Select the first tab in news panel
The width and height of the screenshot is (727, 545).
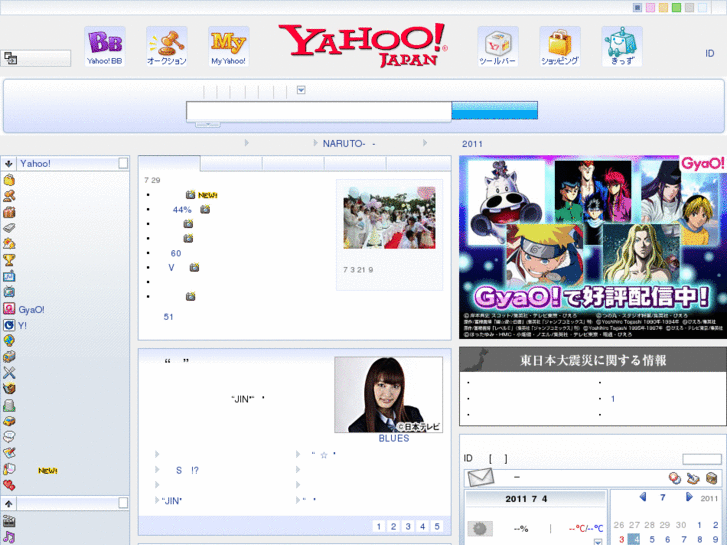click(169, 163)
